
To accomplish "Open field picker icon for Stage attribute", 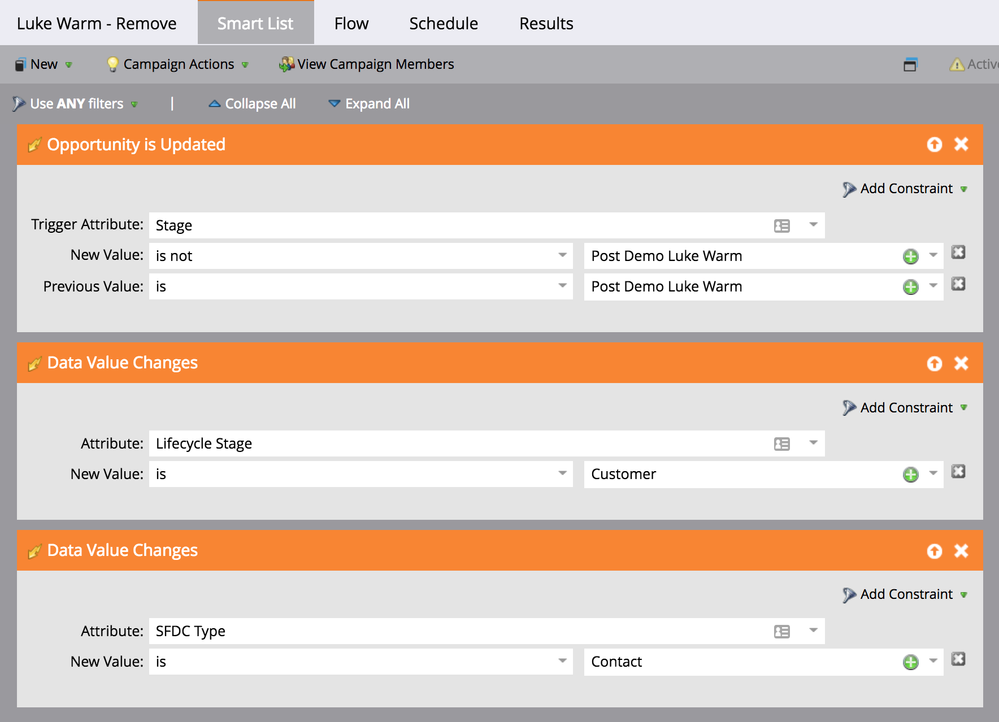I will click(x=782, y=226).
